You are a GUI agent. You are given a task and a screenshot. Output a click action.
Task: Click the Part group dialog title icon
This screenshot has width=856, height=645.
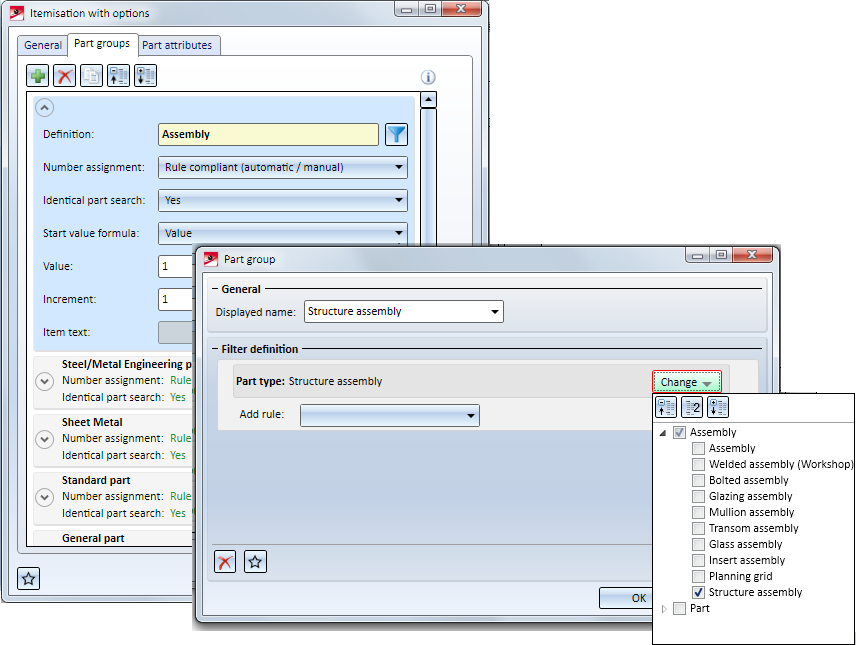tap(211, 259)
